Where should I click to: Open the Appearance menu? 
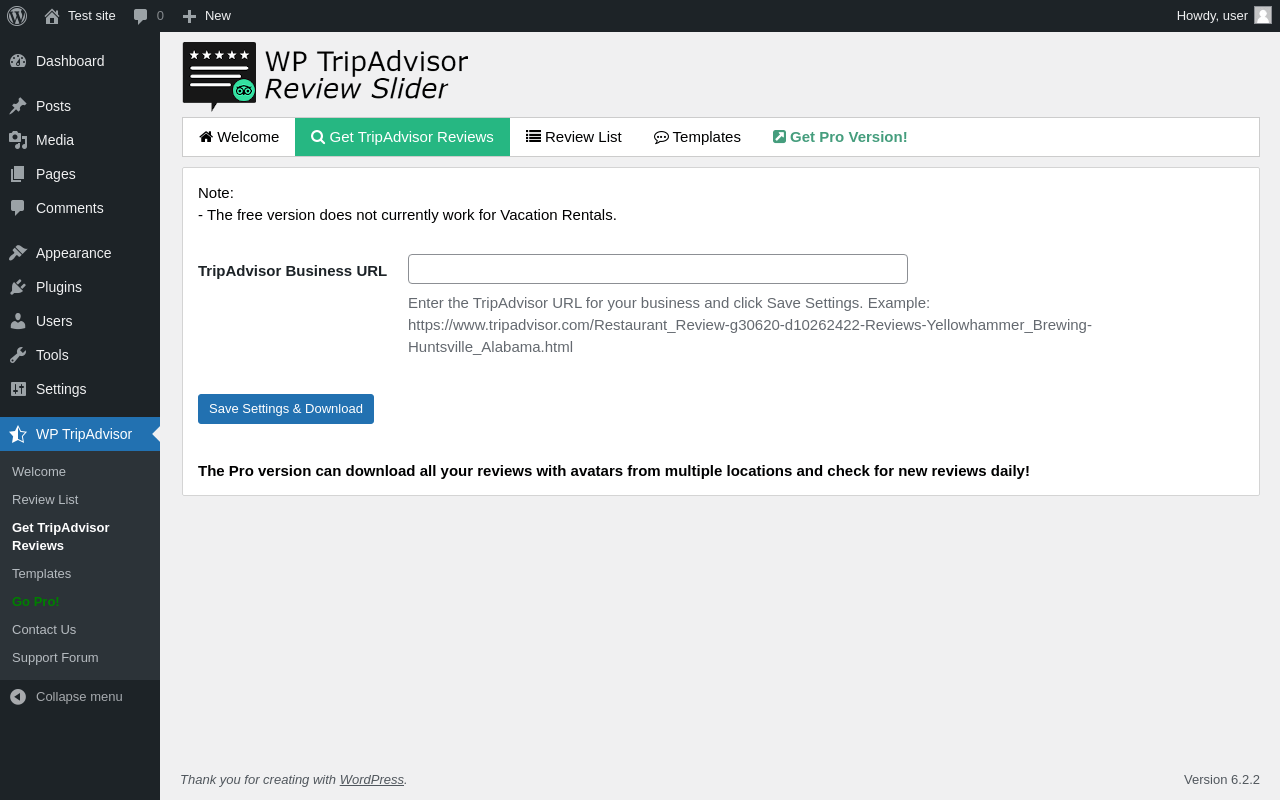80,253
